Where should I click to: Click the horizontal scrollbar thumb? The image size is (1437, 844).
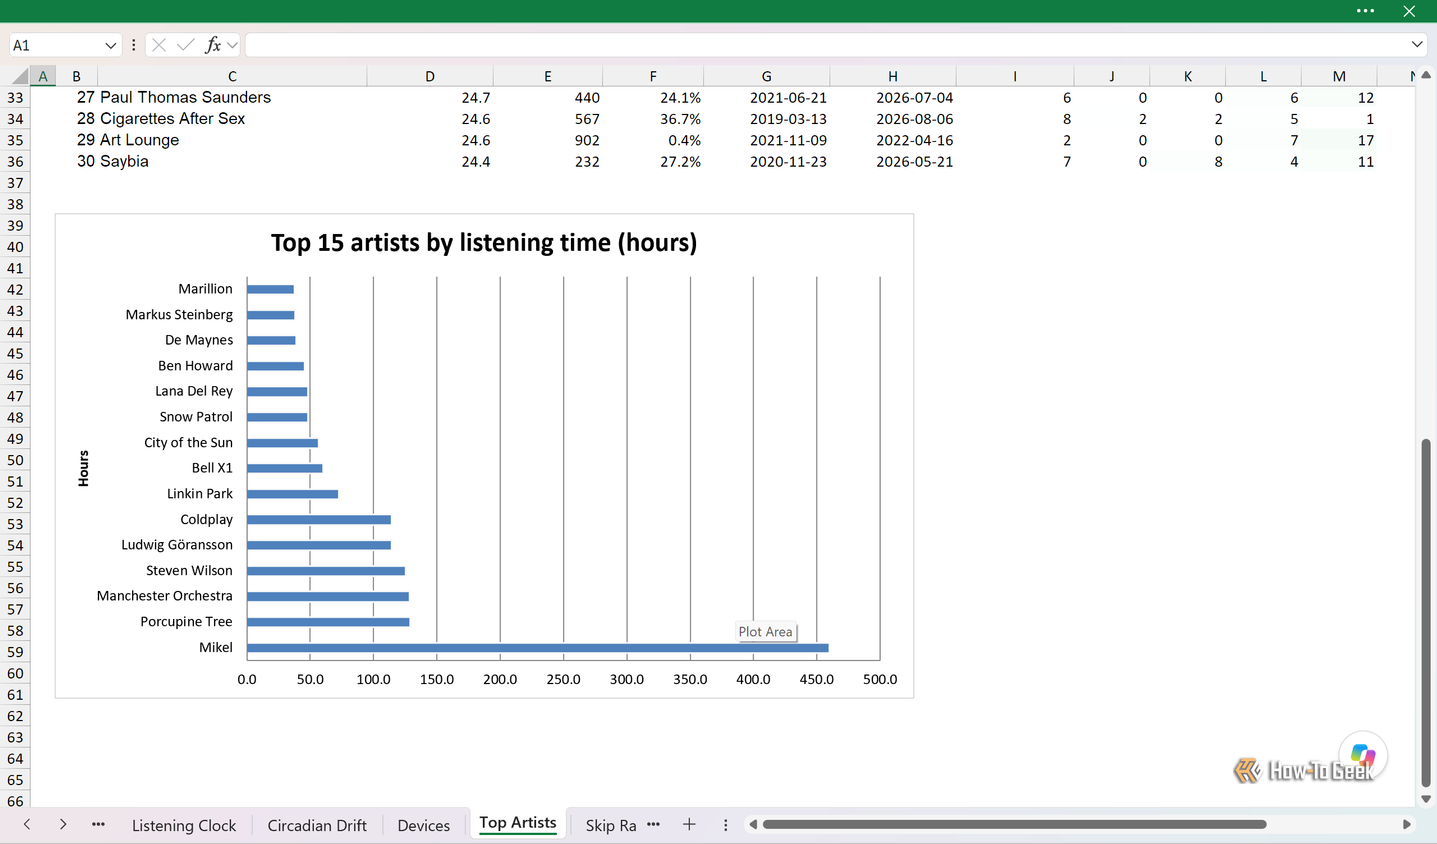pyautogui.click(x=1014, y=825)
